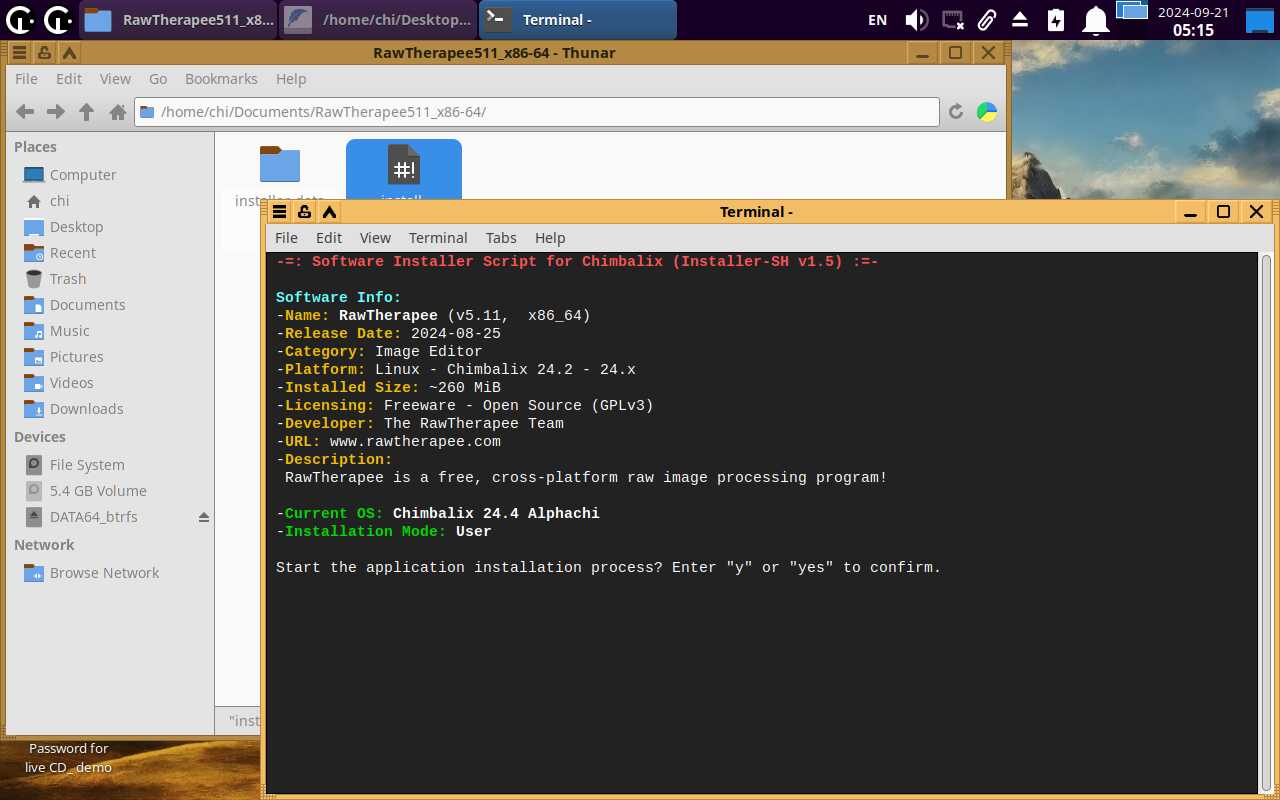Click the "Password for live CD_demo" desktop label

coord(68,758)
